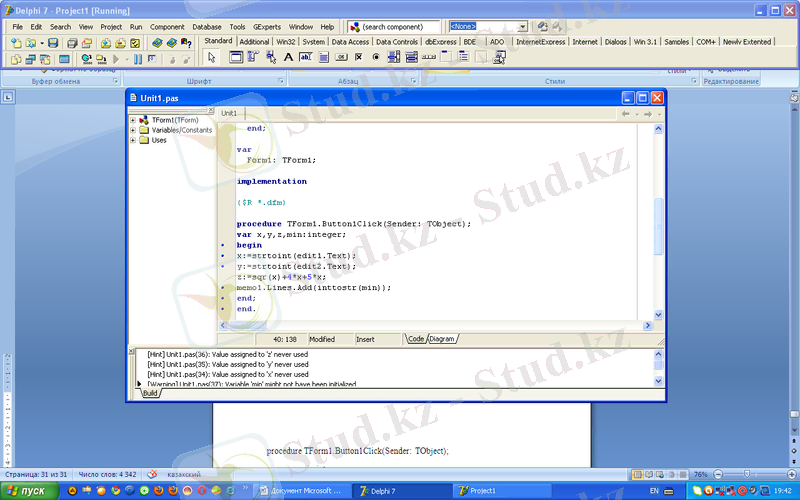Expand the TForm1 tree node
This screenshot has width=800, height=500.
click(133, 120)
